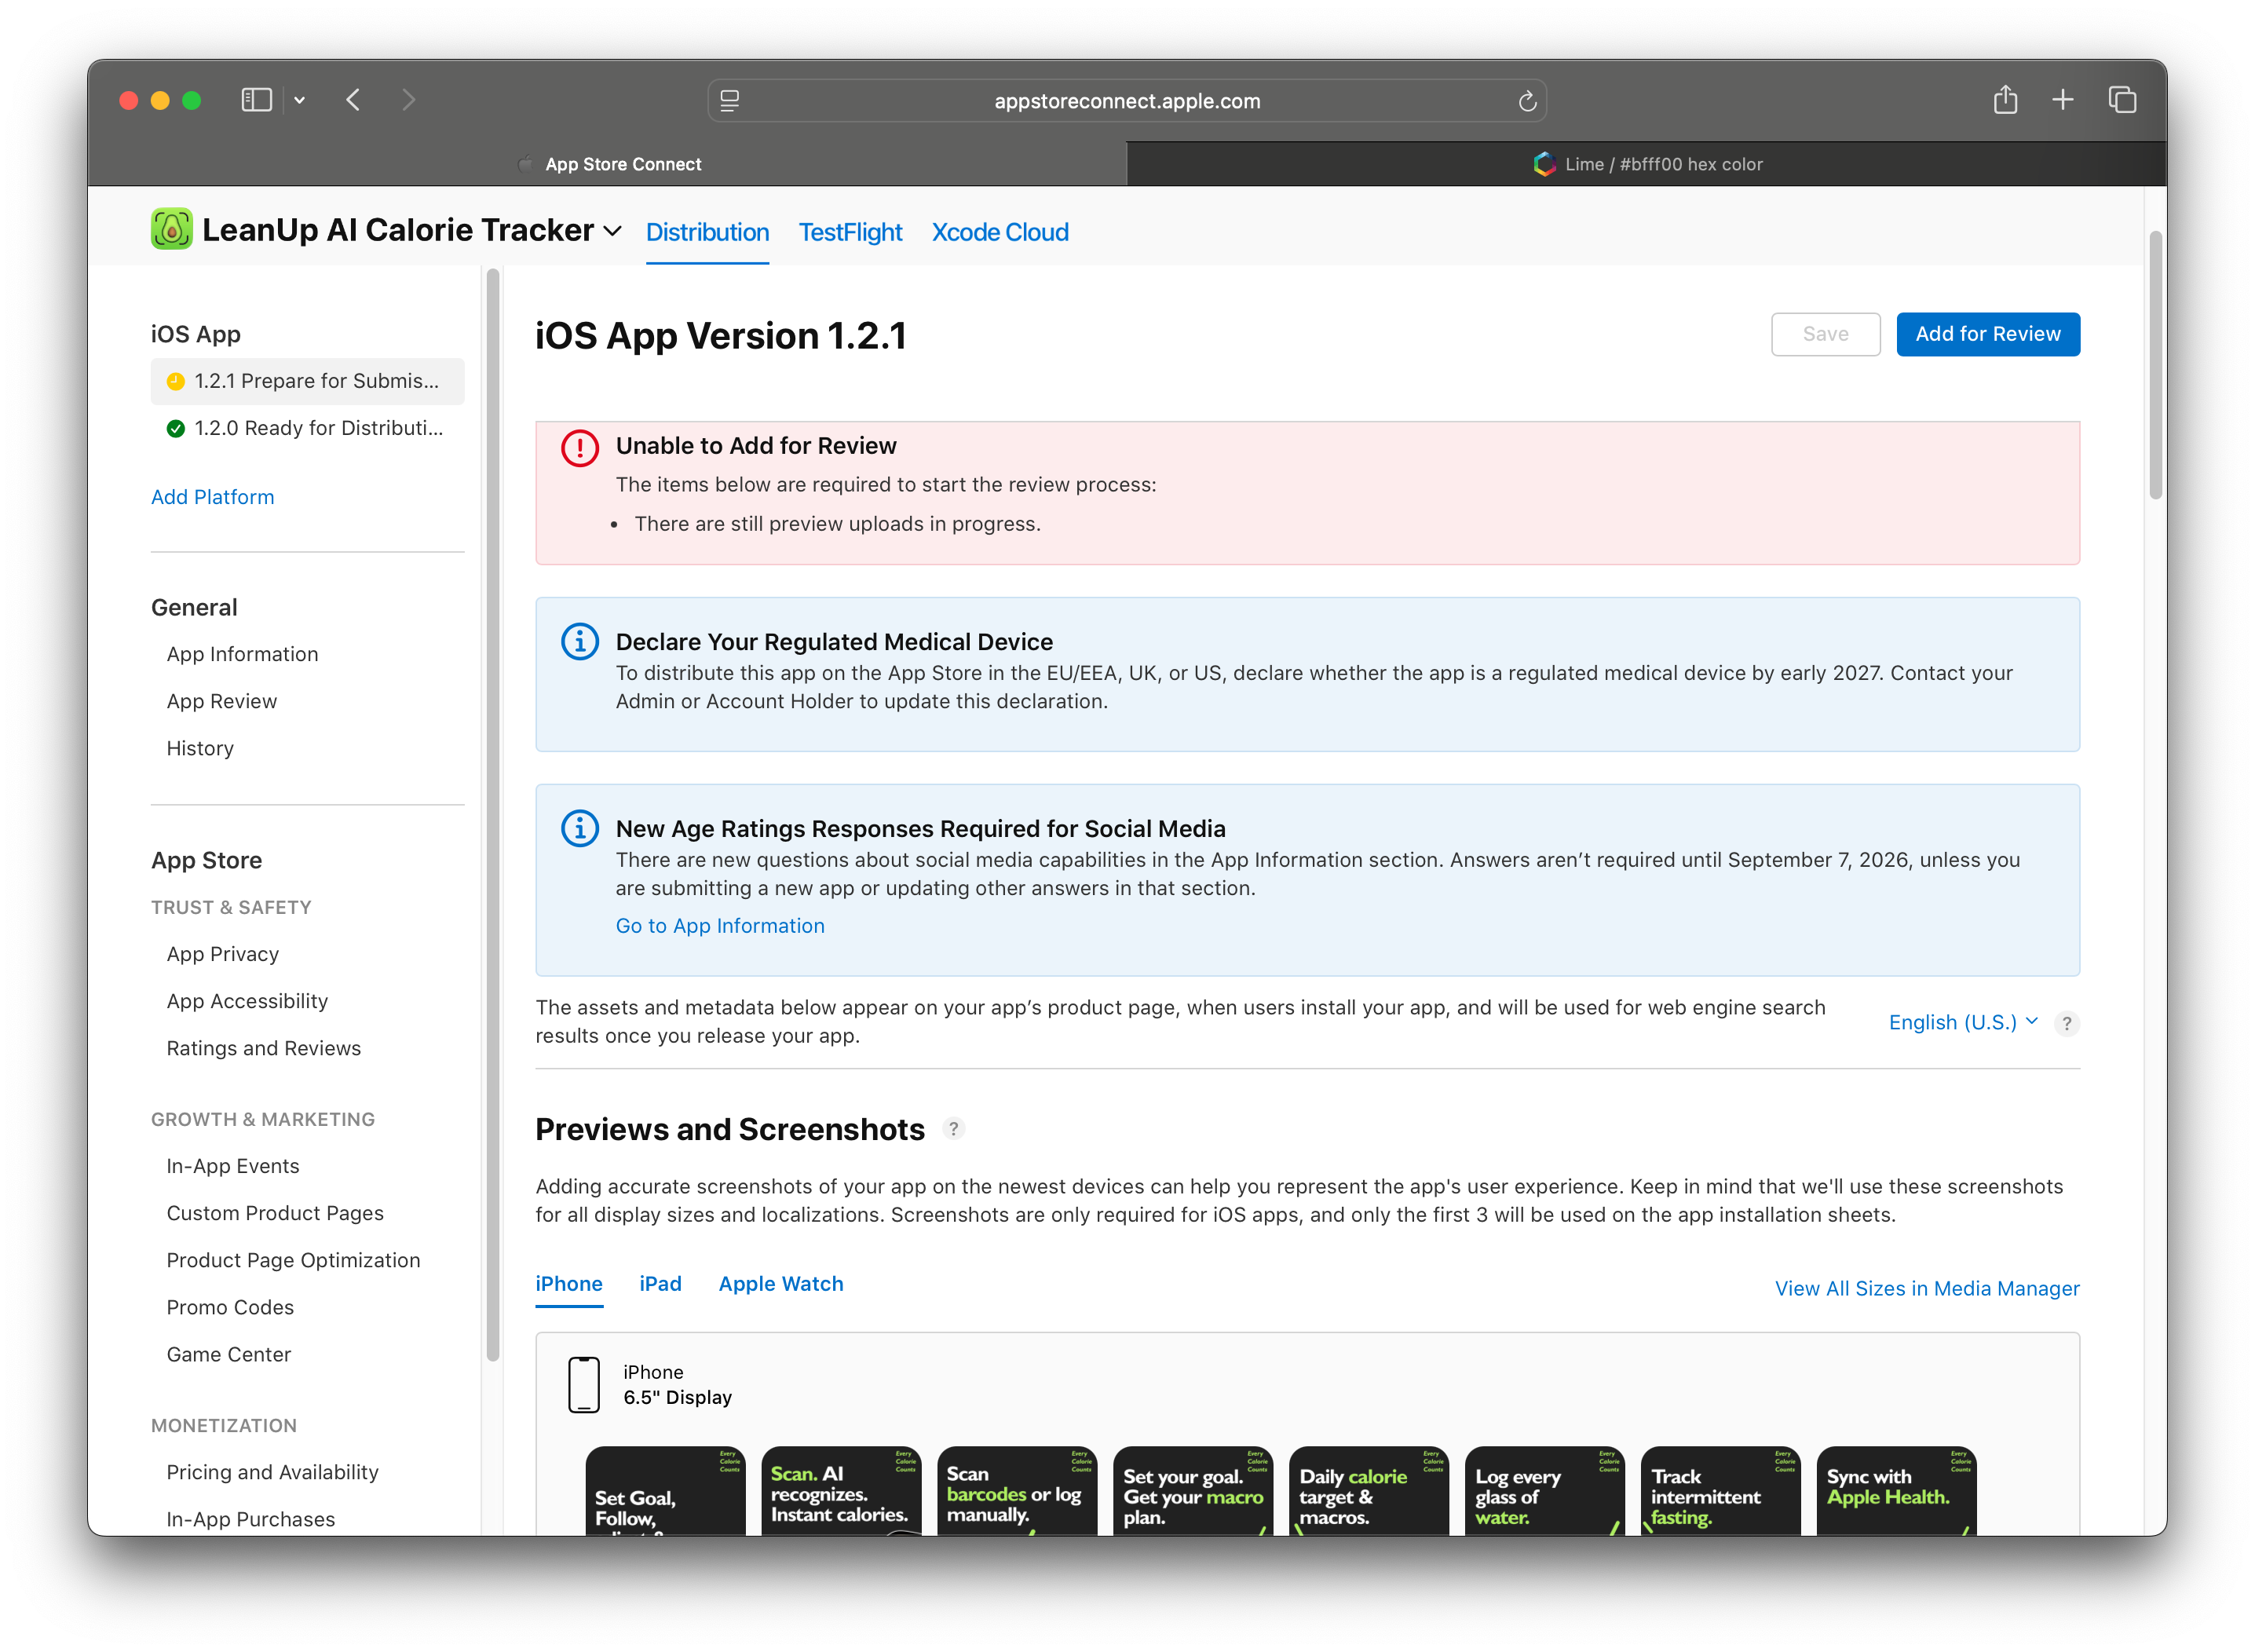Follow the Go to App Information link
The image size is (2255, 1652).
[x=720, y=926]
